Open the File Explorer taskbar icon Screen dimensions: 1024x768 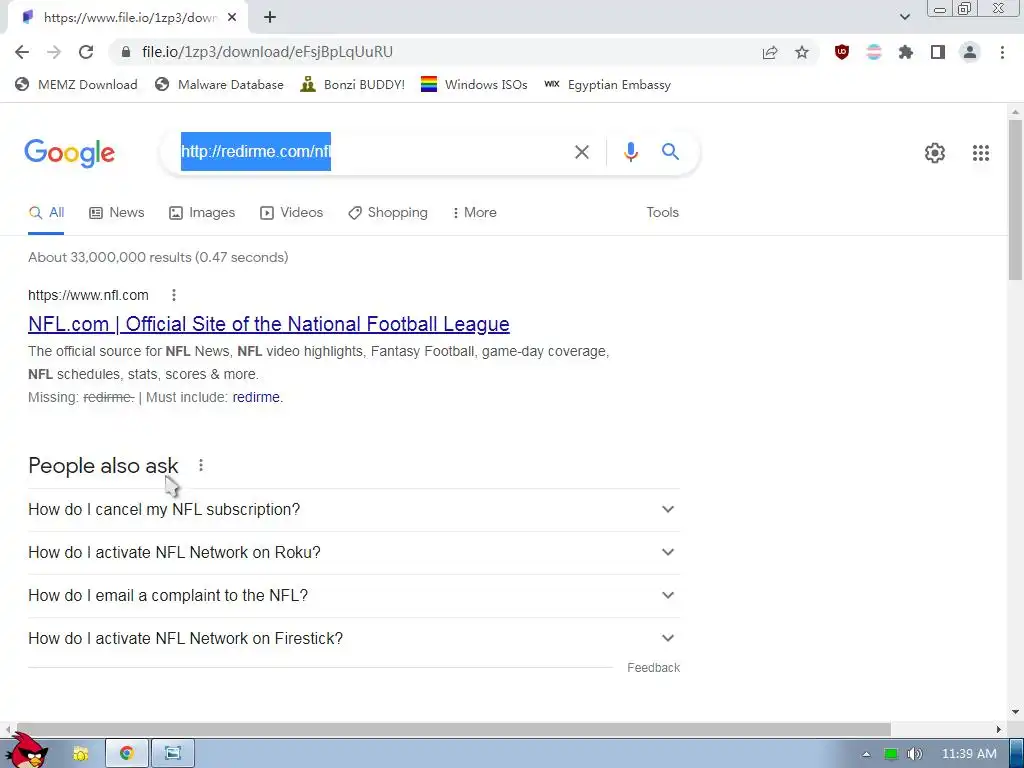point(80,754)
